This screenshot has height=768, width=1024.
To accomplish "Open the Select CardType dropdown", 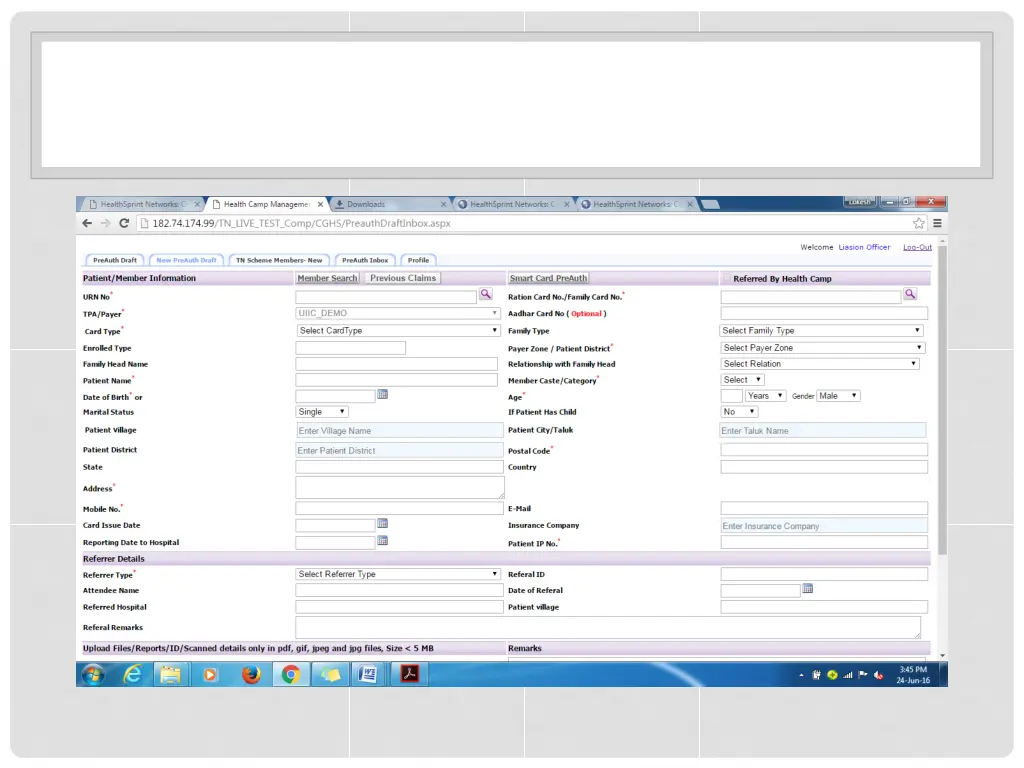I will [398, 330].
